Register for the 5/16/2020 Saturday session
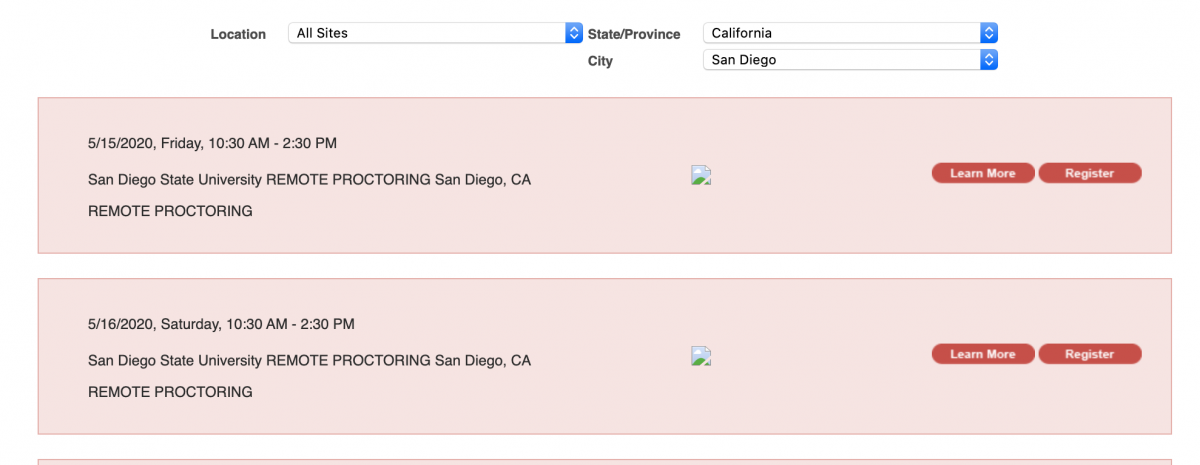The image size is (1200, 465). coord(1090,354)
